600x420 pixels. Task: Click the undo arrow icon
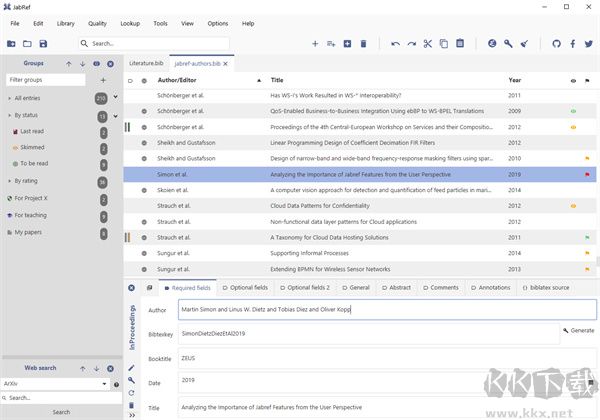395,44
